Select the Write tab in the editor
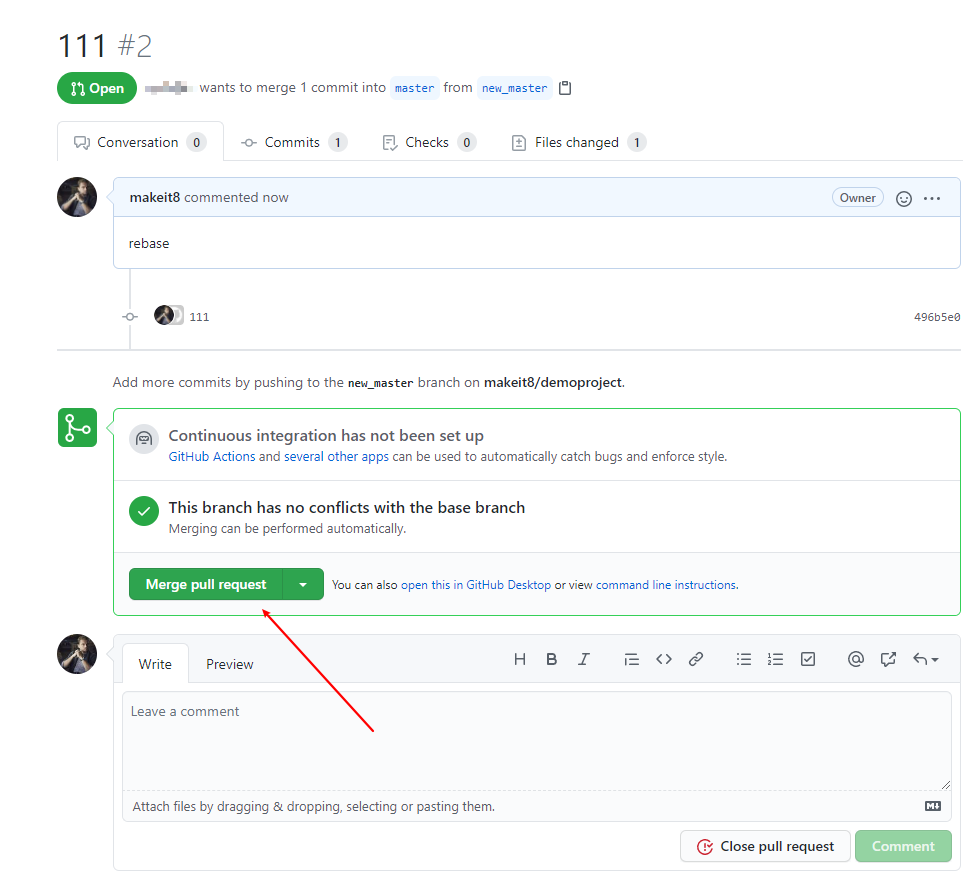This screenshot has width=963, height=879. (155, 664)
